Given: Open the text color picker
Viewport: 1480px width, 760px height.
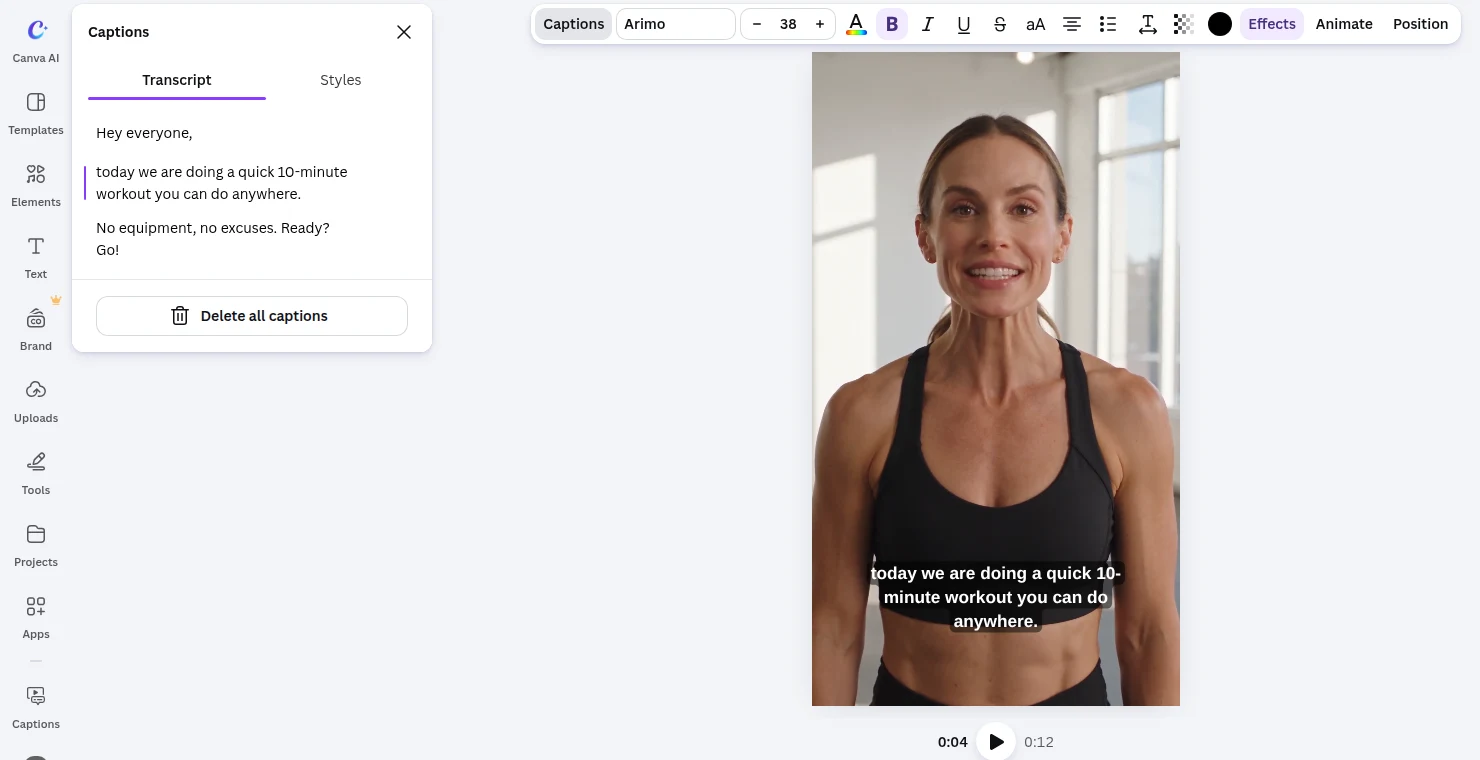Looking at the screenshot, I should point(856,24).
